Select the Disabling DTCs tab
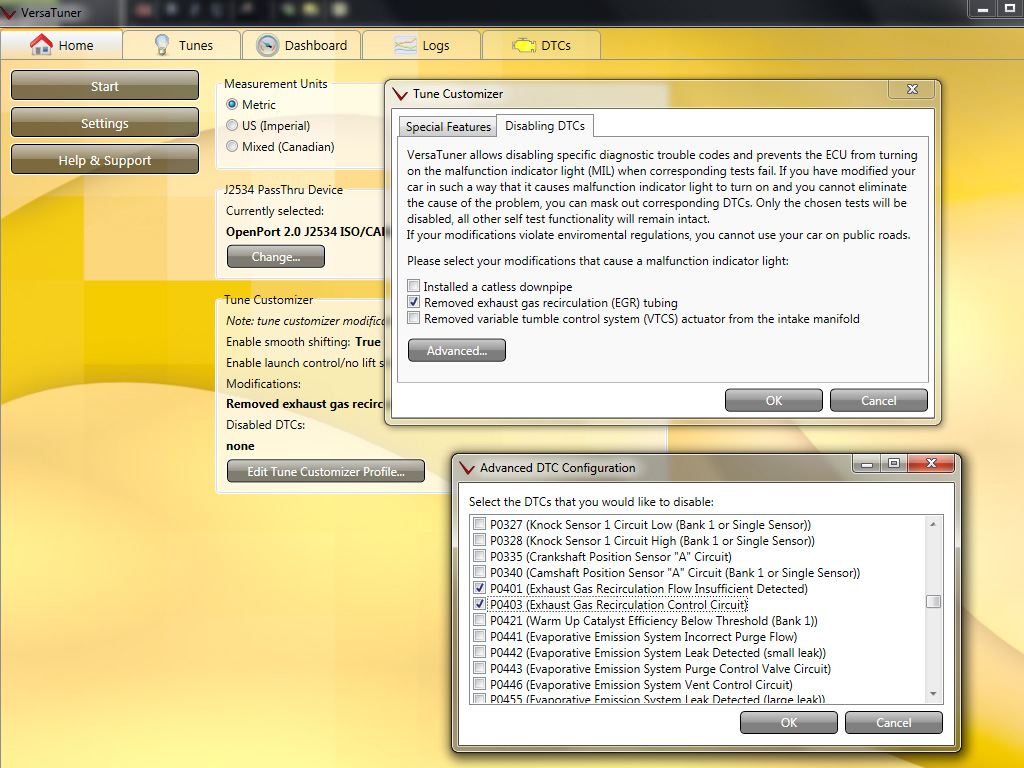Viewport: 1024px width, 768px height. pyautogui.click(x=545, y=125)
